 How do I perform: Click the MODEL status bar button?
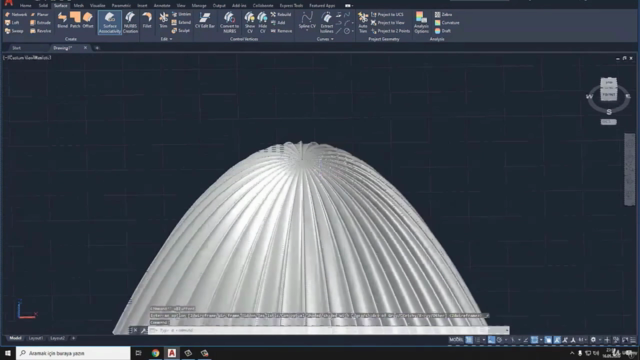pos(456,340)
